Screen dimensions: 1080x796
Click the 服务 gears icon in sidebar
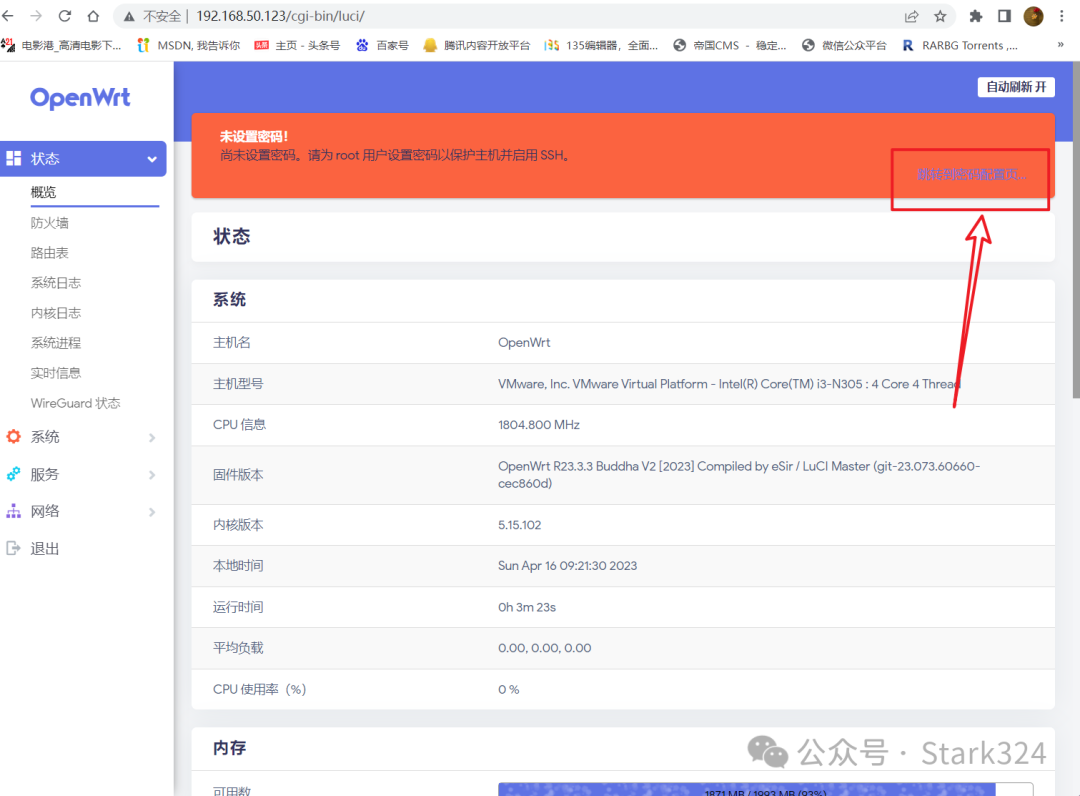[x=13, y=474]
